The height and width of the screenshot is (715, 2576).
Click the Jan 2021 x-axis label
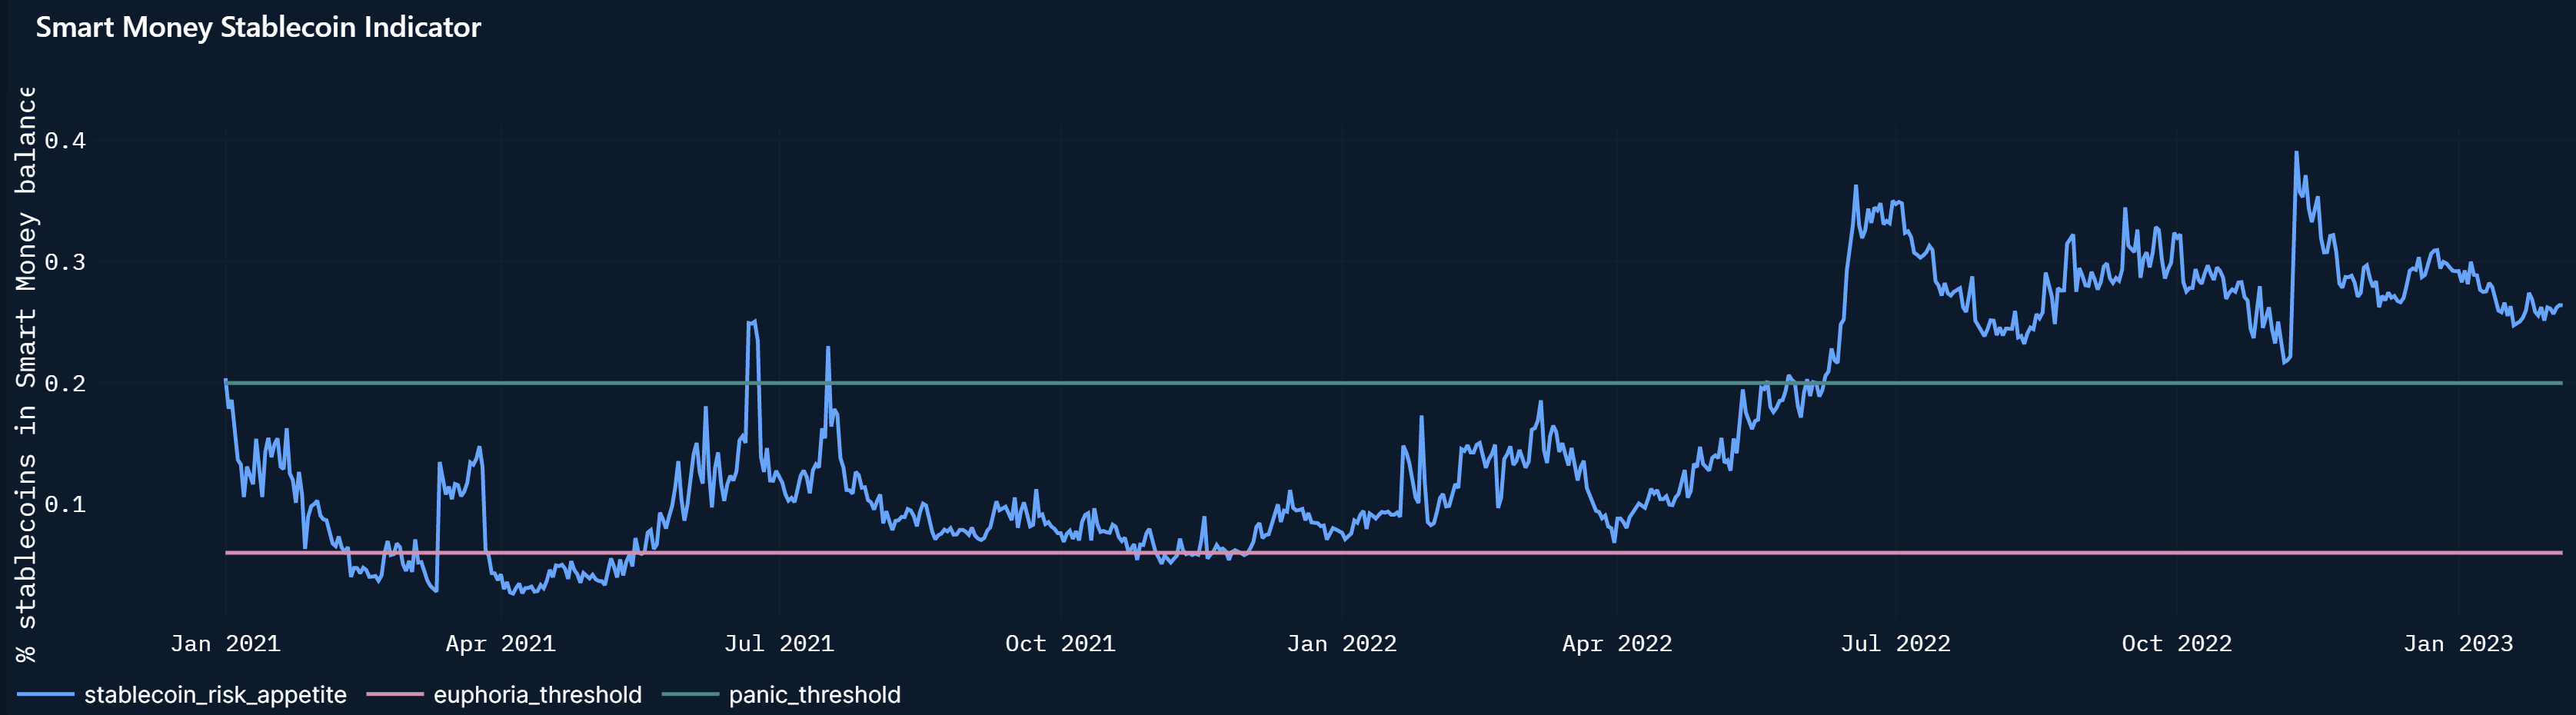(x=225, y=643)
